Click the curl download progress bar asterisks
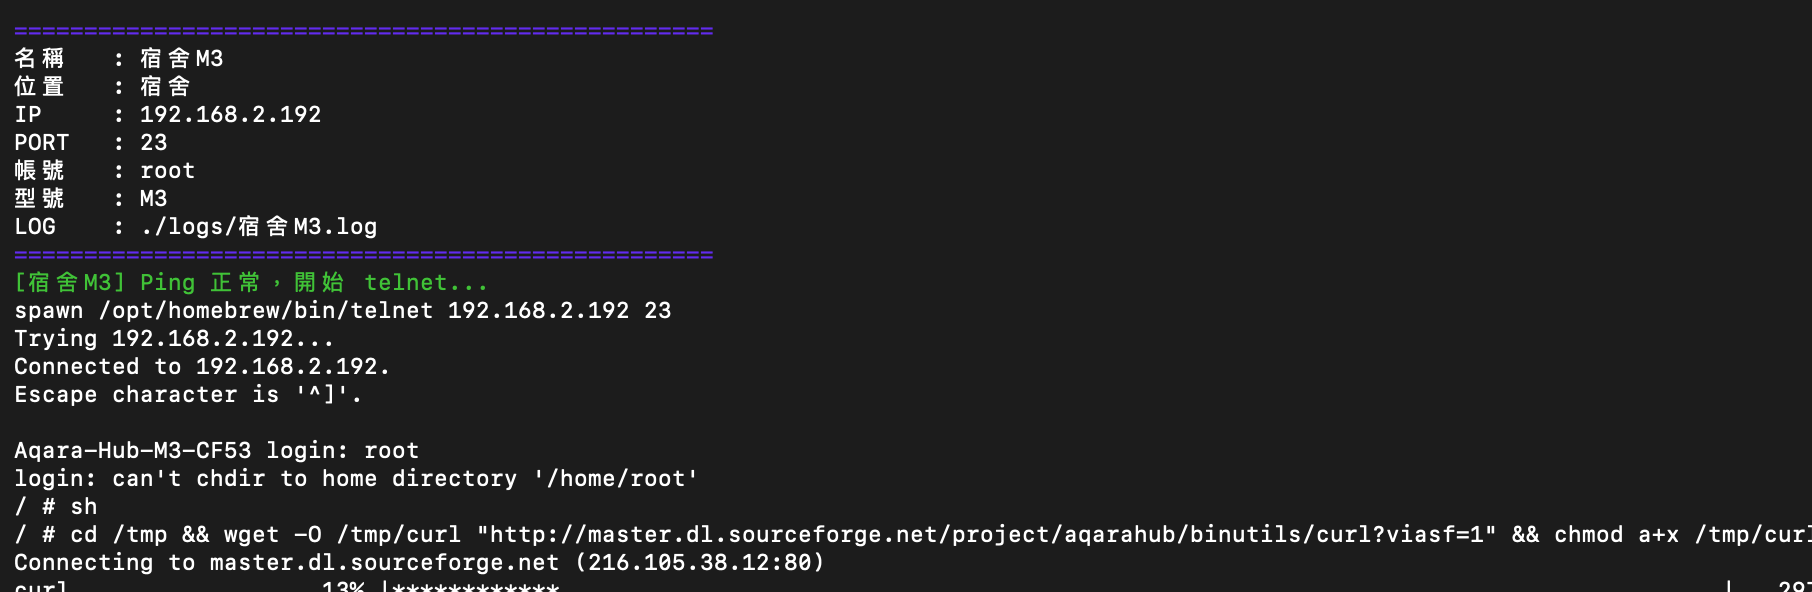The width and height of the screenshot is (1812, 592). point(475,586)
